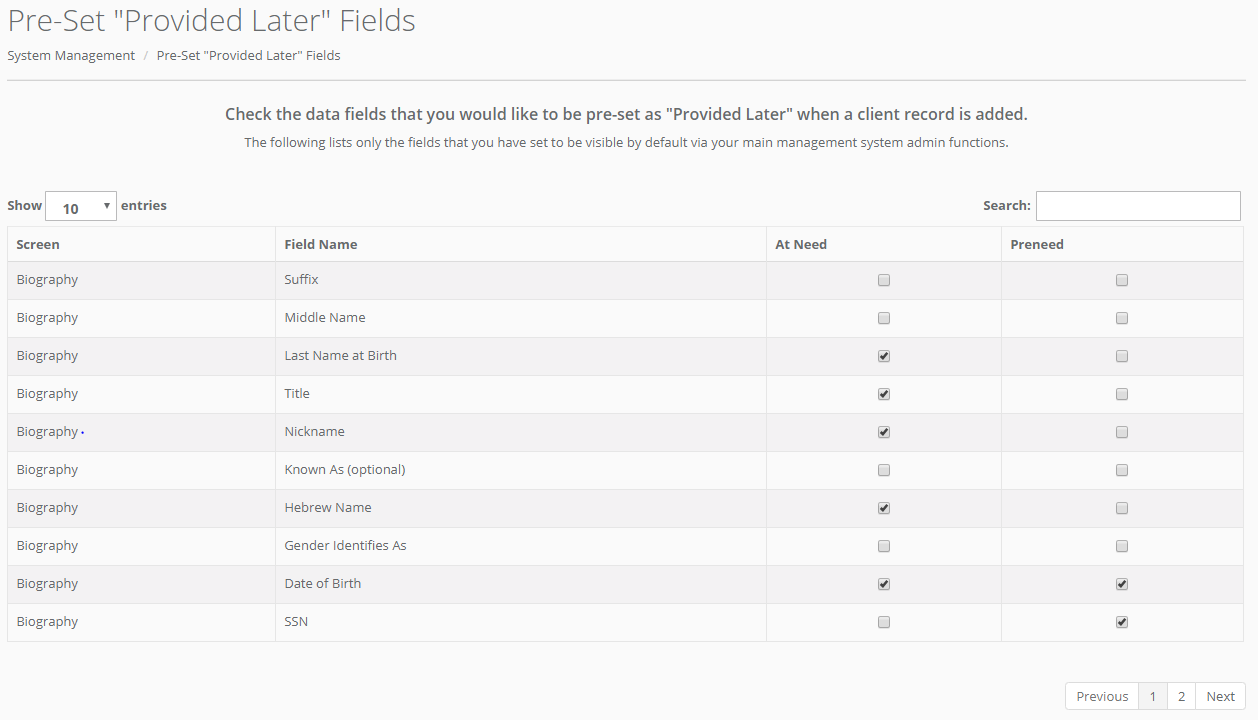Open System Management breadcrumb link
Image resolution: width=1258 pixels, height=720 pixels.
click(71, 56)
